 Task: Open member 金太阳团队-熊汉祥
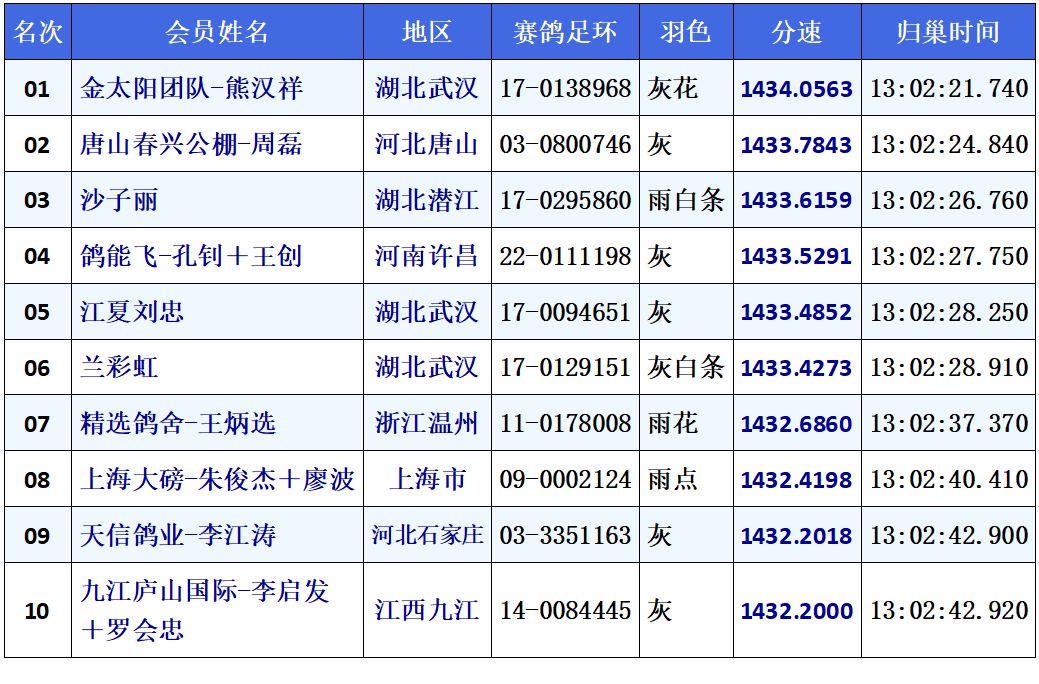click(191, 89)
